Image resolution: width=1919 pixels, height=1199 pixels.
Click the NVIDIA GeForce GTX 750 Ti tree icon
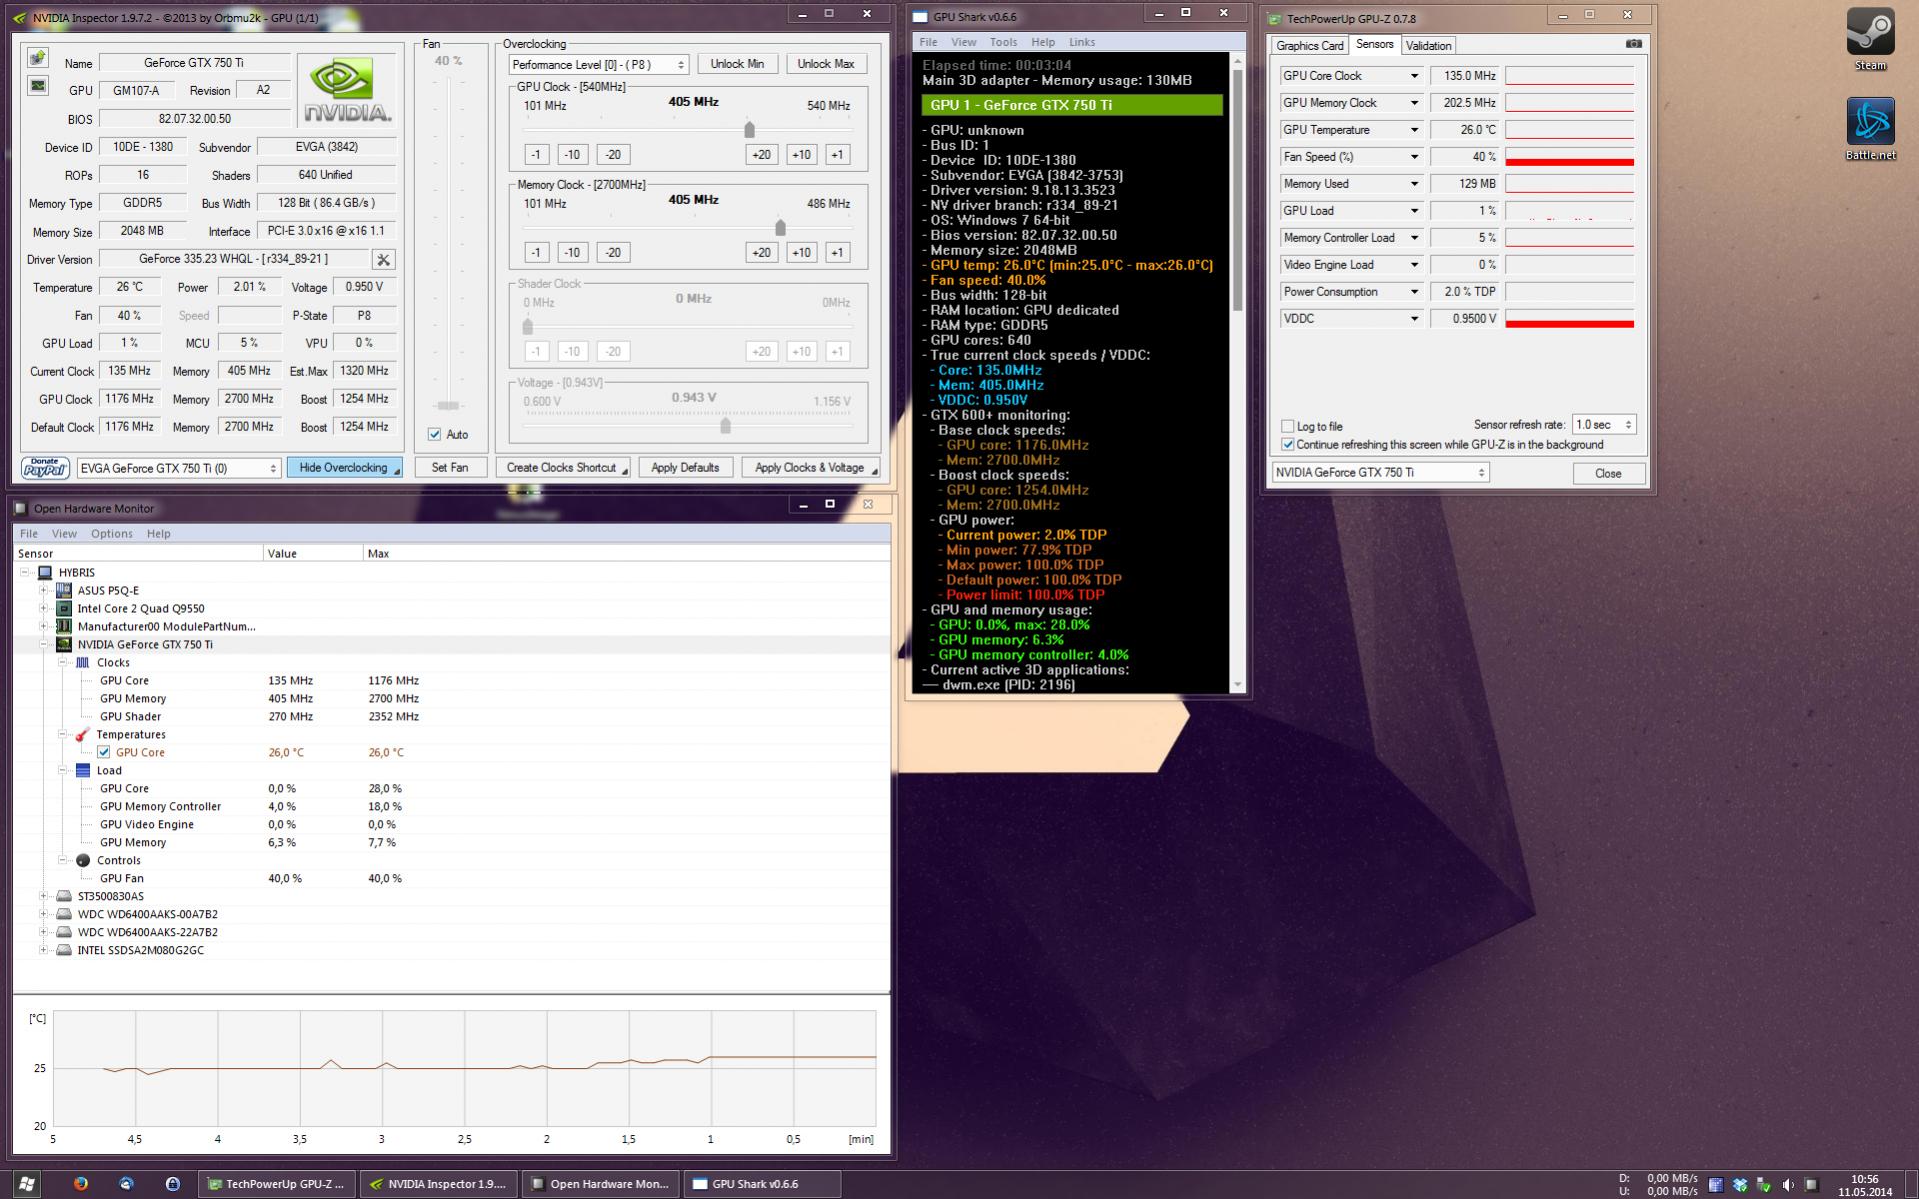[64, 644]
